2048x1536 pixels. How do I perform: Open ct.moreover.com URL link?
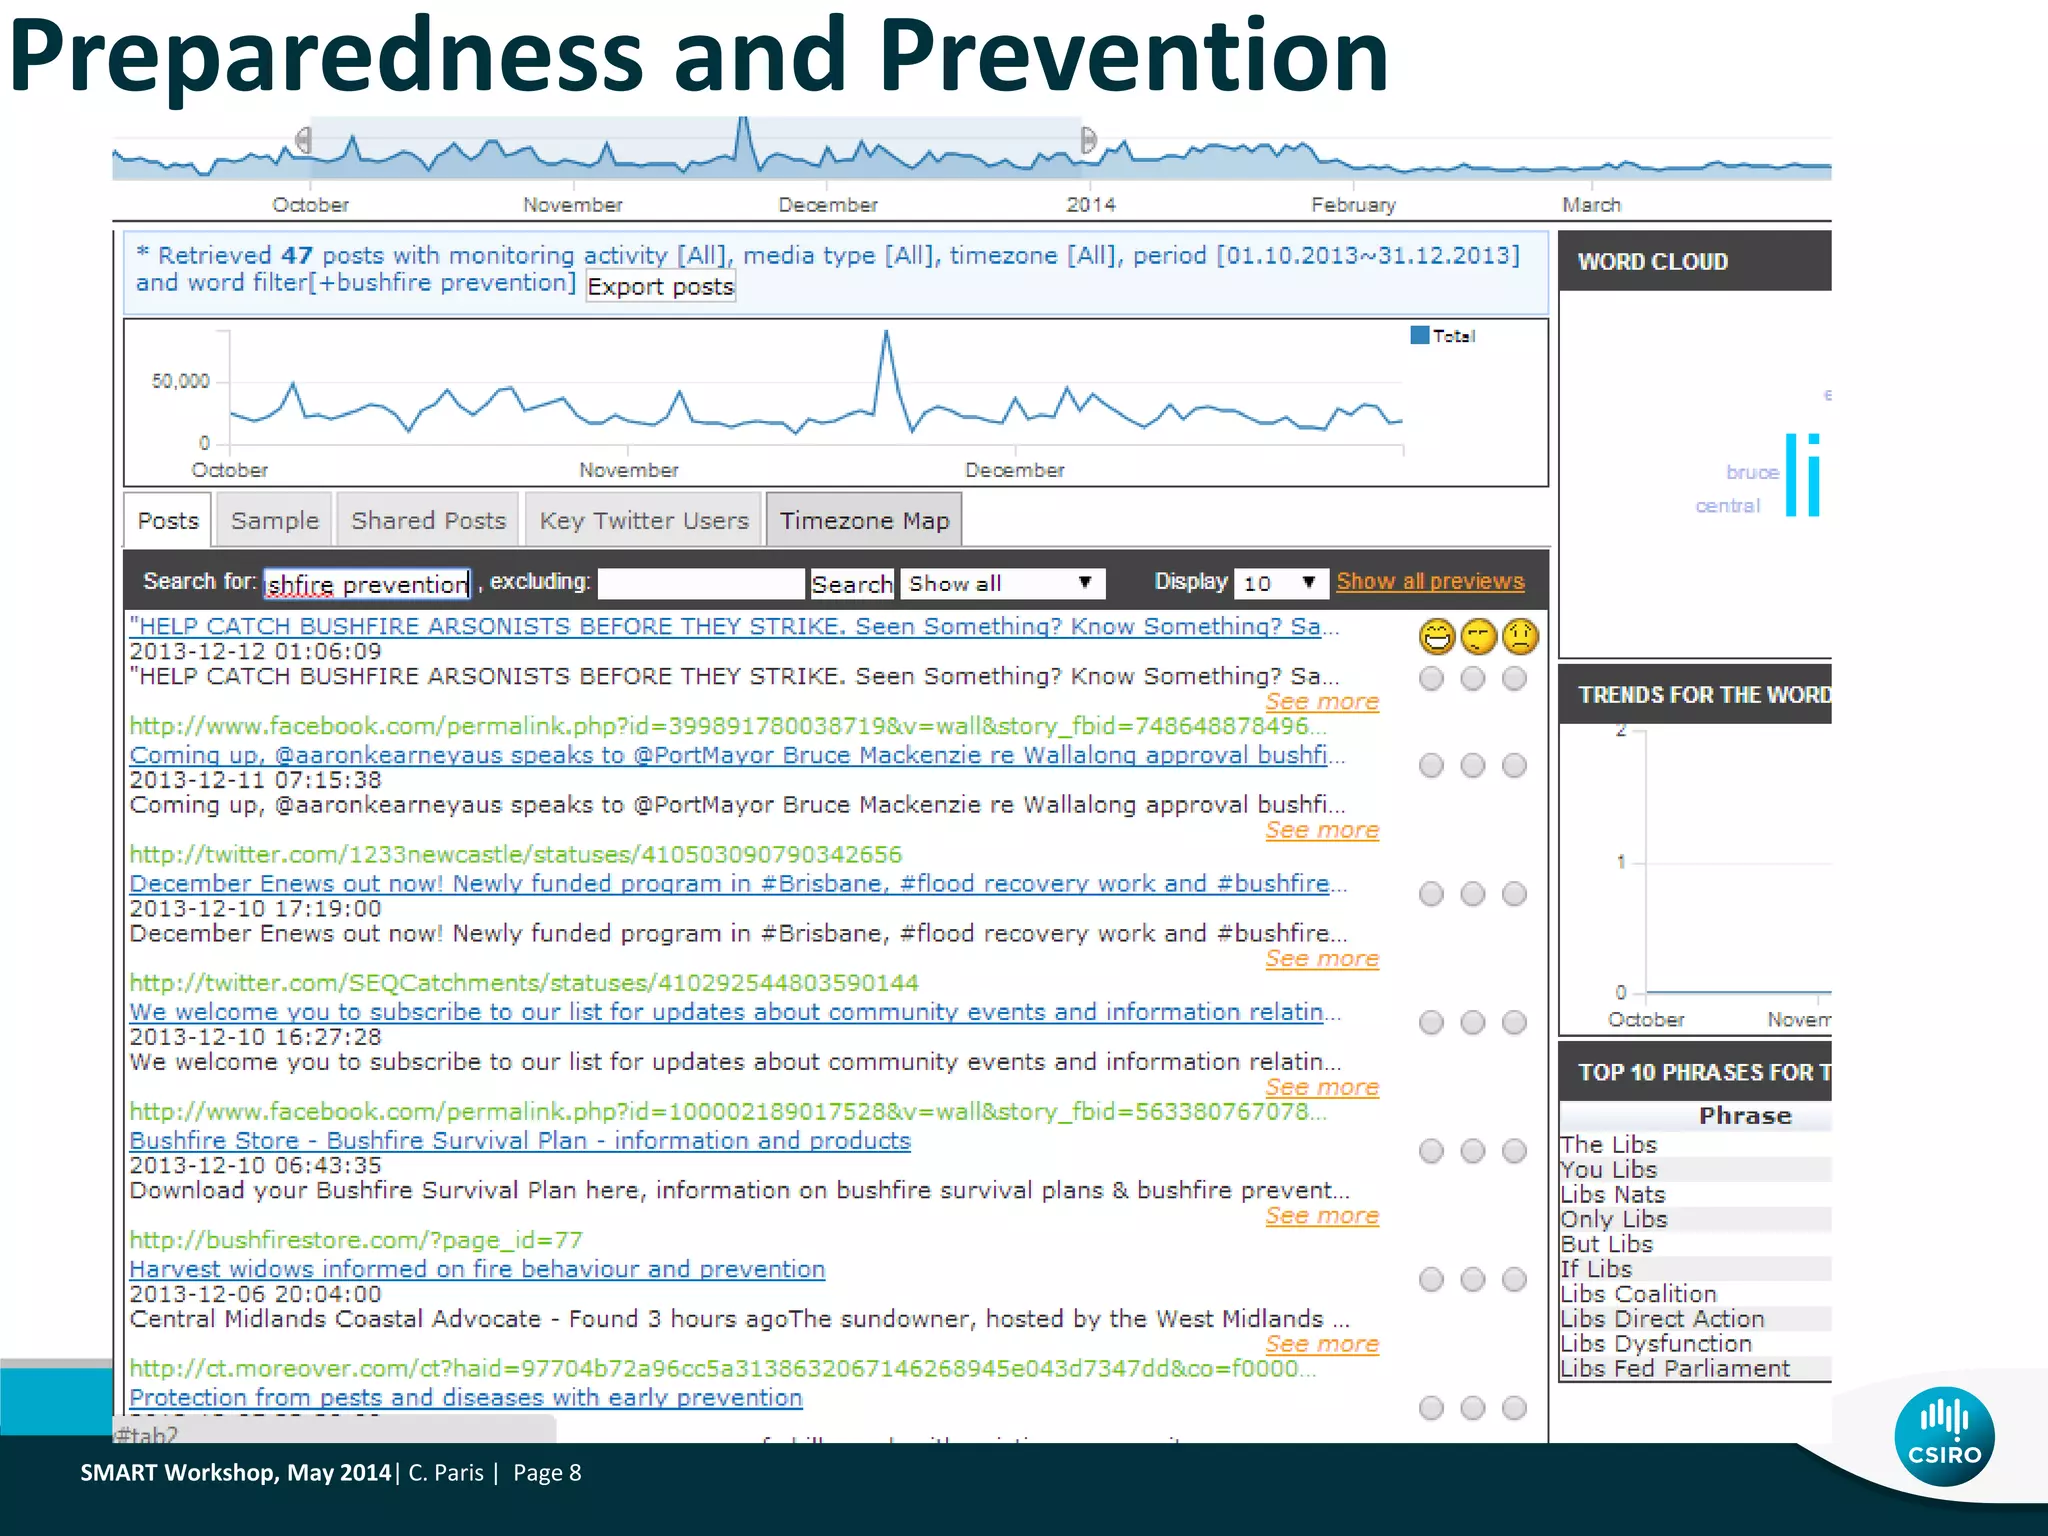pyautogui.click(x=723, y=1369)
